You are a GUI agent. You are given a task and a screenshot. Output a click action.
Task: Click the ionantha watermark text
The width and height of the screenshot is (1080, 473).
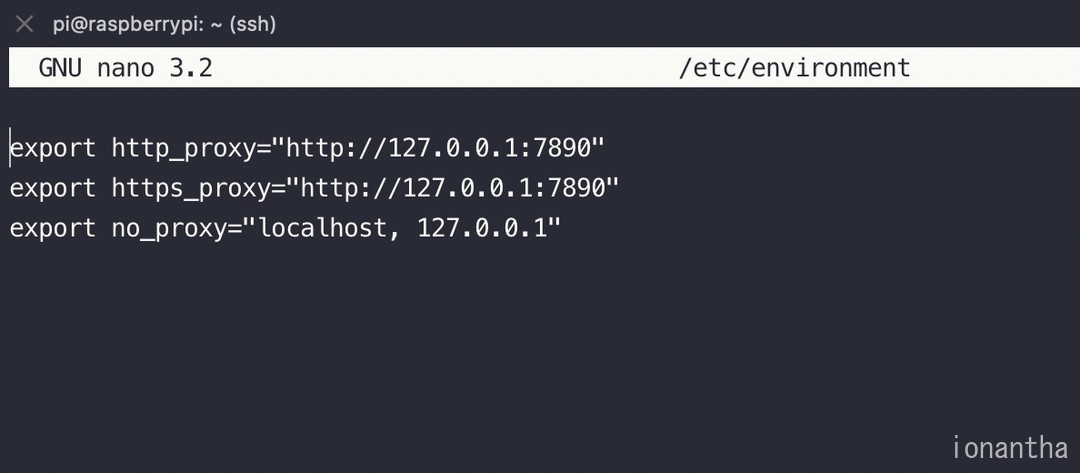1010,448
